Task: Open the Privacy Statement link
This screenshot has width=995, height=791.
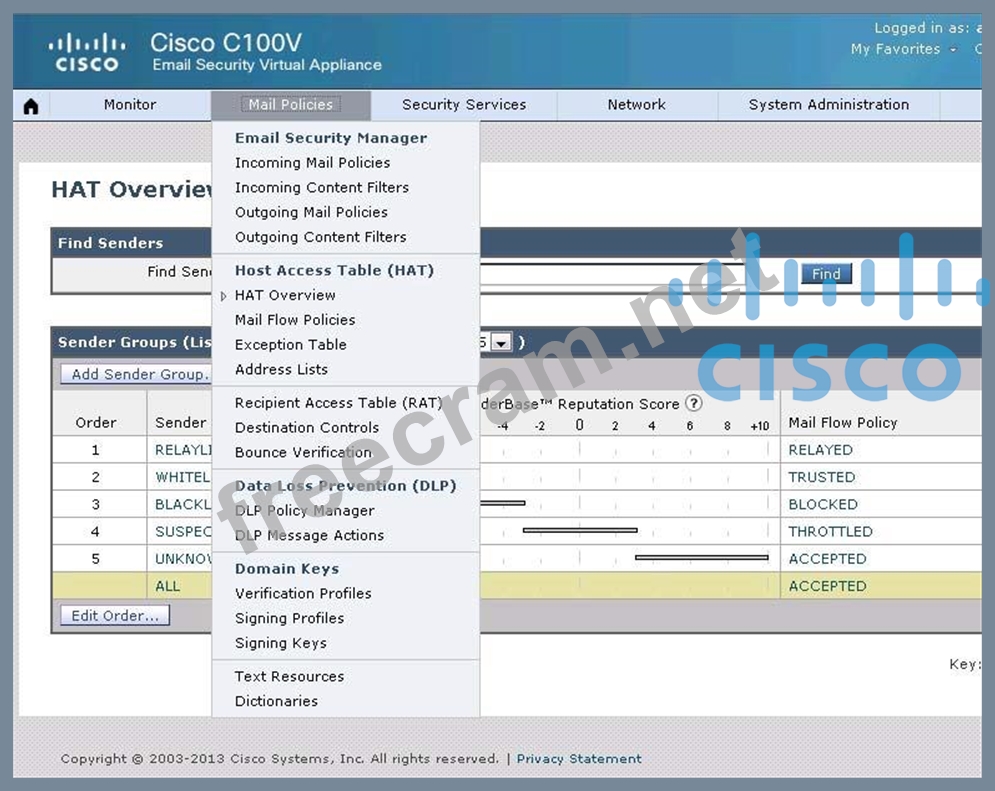Action: click(x=579, y=759)
